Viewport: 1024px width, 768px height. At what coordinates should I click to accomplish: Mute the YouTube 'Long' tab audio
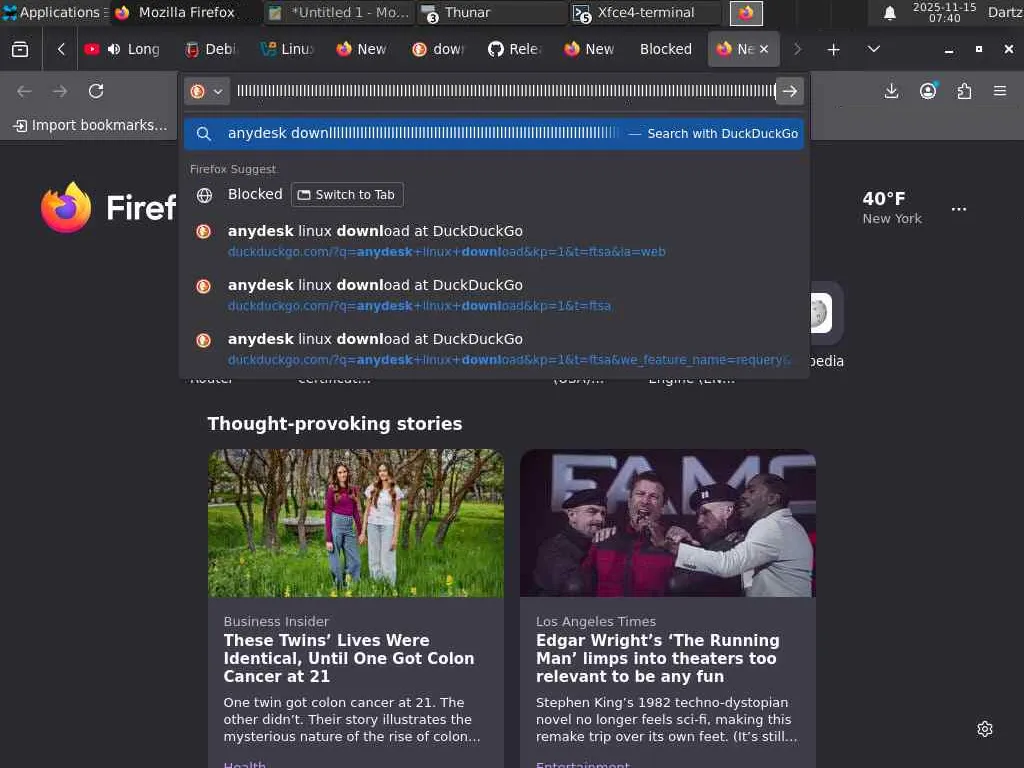[114, 49]
